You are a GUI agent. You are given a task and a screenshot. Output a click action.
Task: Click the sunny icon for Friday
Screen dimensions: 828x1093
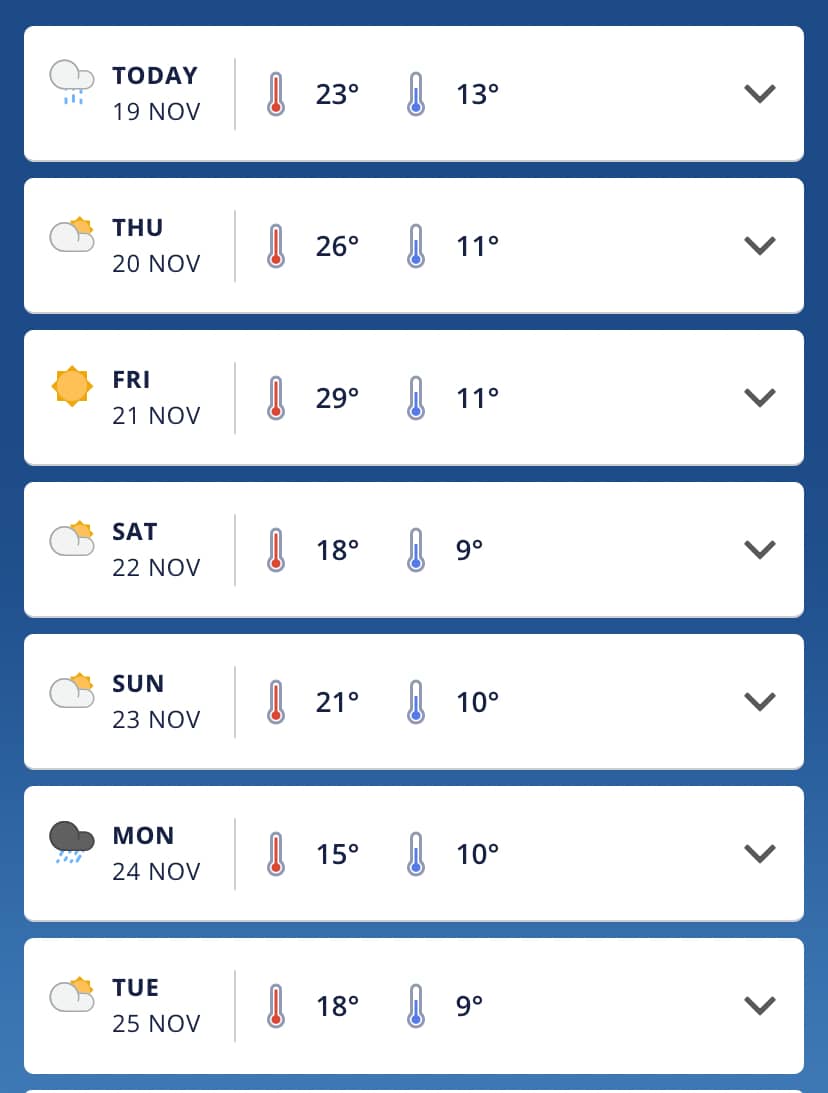point(72,387)
